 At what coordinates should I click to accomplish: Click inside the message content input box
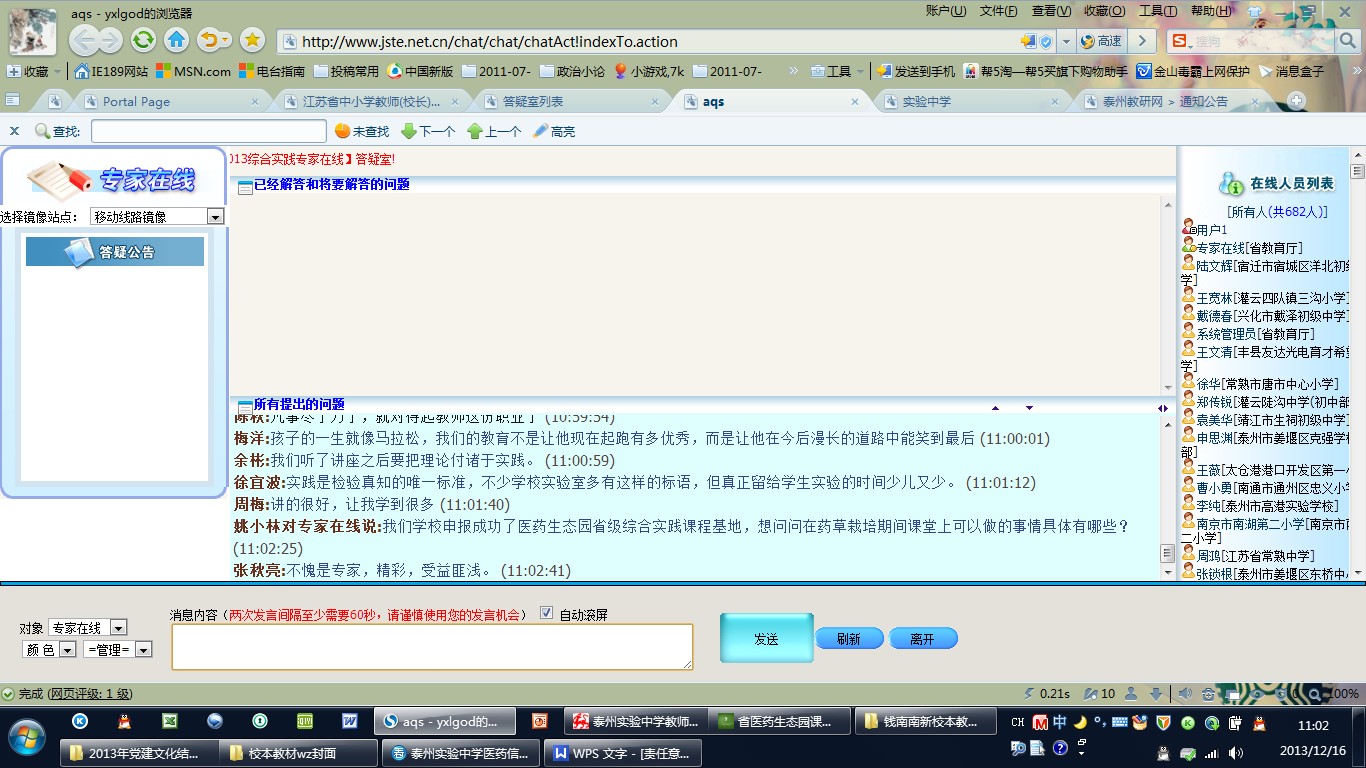tap(432, 646)
